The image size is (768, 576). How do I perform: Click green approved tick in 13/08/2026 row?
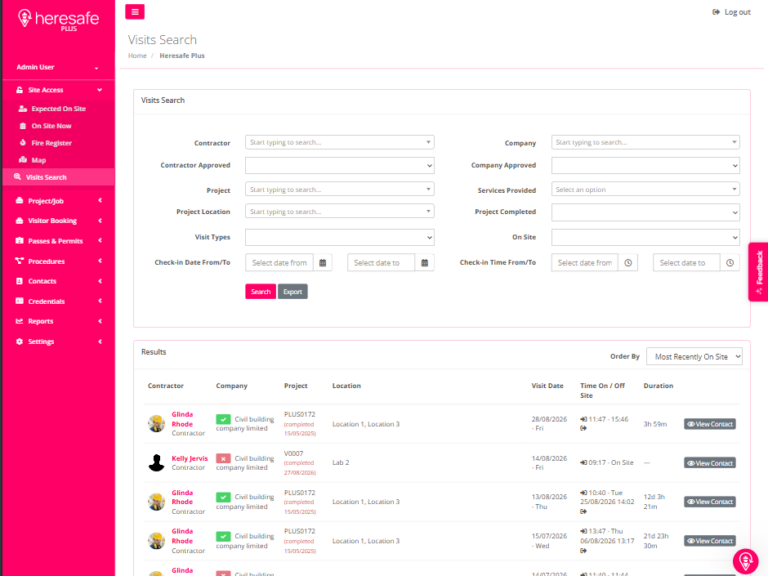point(223,497)
